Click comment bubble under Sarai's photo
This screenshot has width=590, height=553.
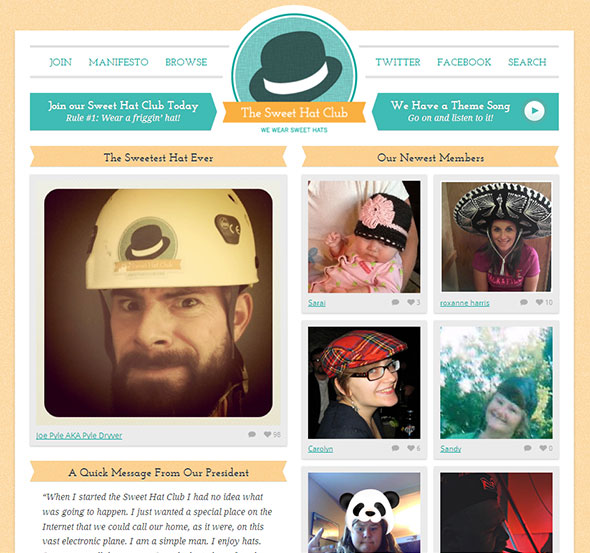pyautogui.click(x=395, y=302)
